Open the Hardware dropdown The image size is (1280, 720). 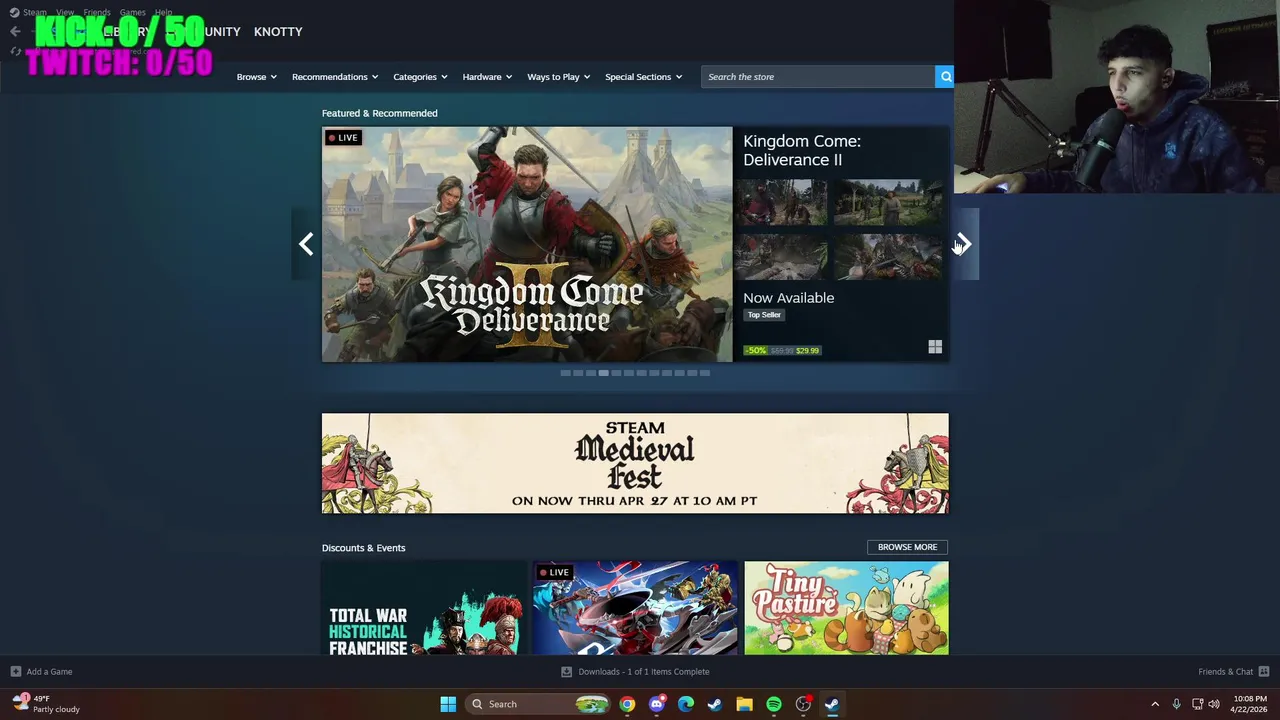click(487, 77)
